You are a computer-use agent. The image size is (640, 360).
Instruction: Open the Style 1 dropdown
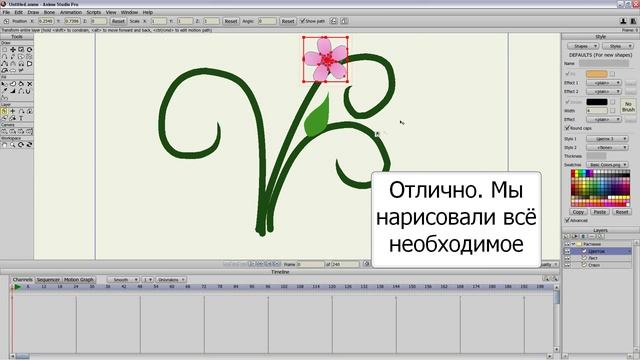607,139
